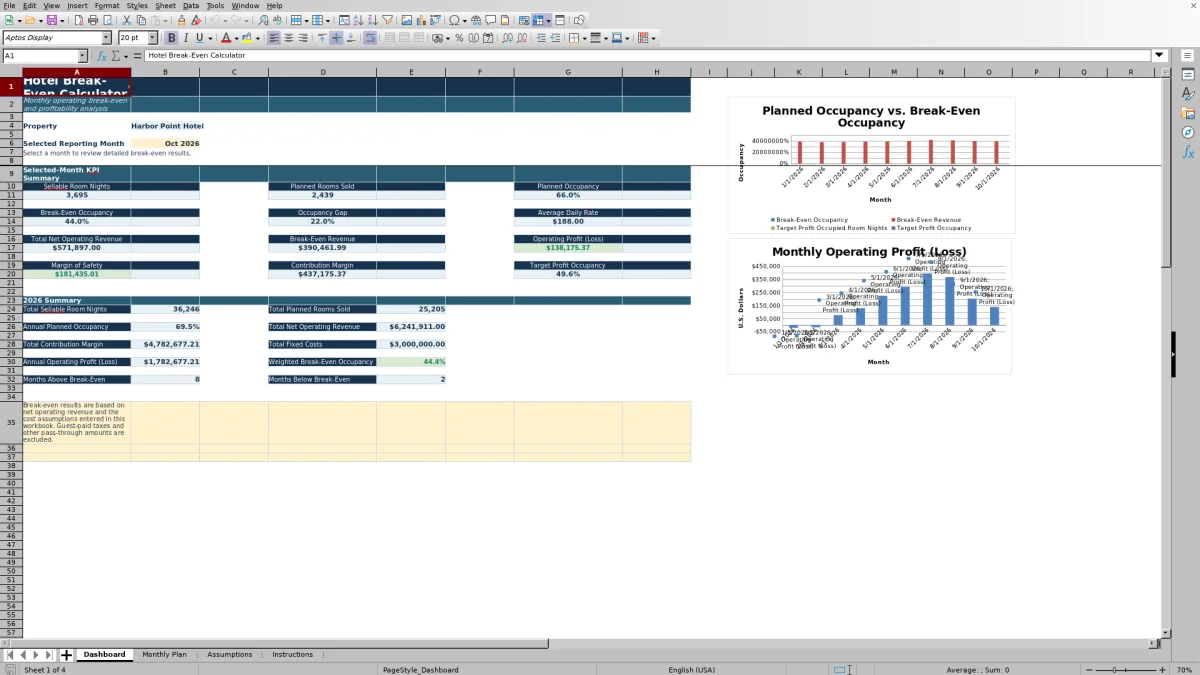This screenshot has height=675, width=1200.
Task: Click the zoom slider in status bar
Action: [1124, 669]
